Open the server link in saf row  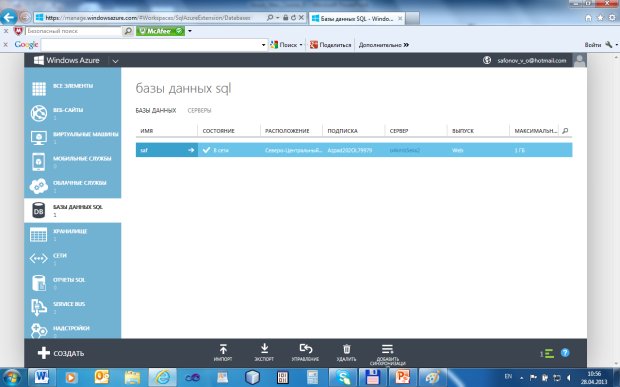pos(405,150)
